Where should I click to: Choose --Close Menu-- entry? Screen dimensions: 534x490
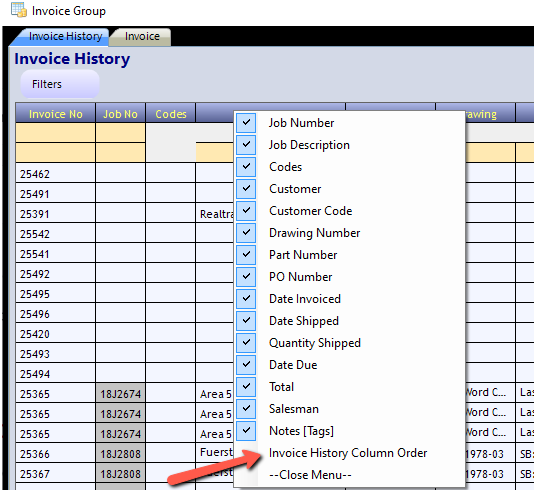(310, 475)
